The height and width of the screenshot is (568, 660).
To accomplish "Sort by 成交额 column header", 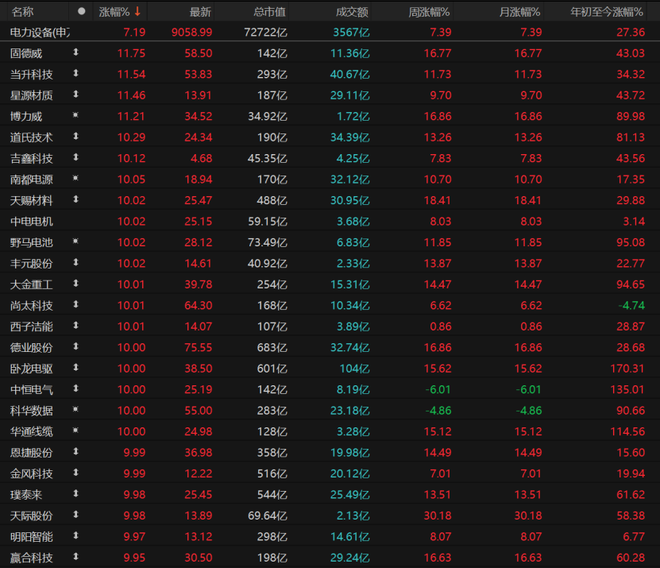I will 352,12.
